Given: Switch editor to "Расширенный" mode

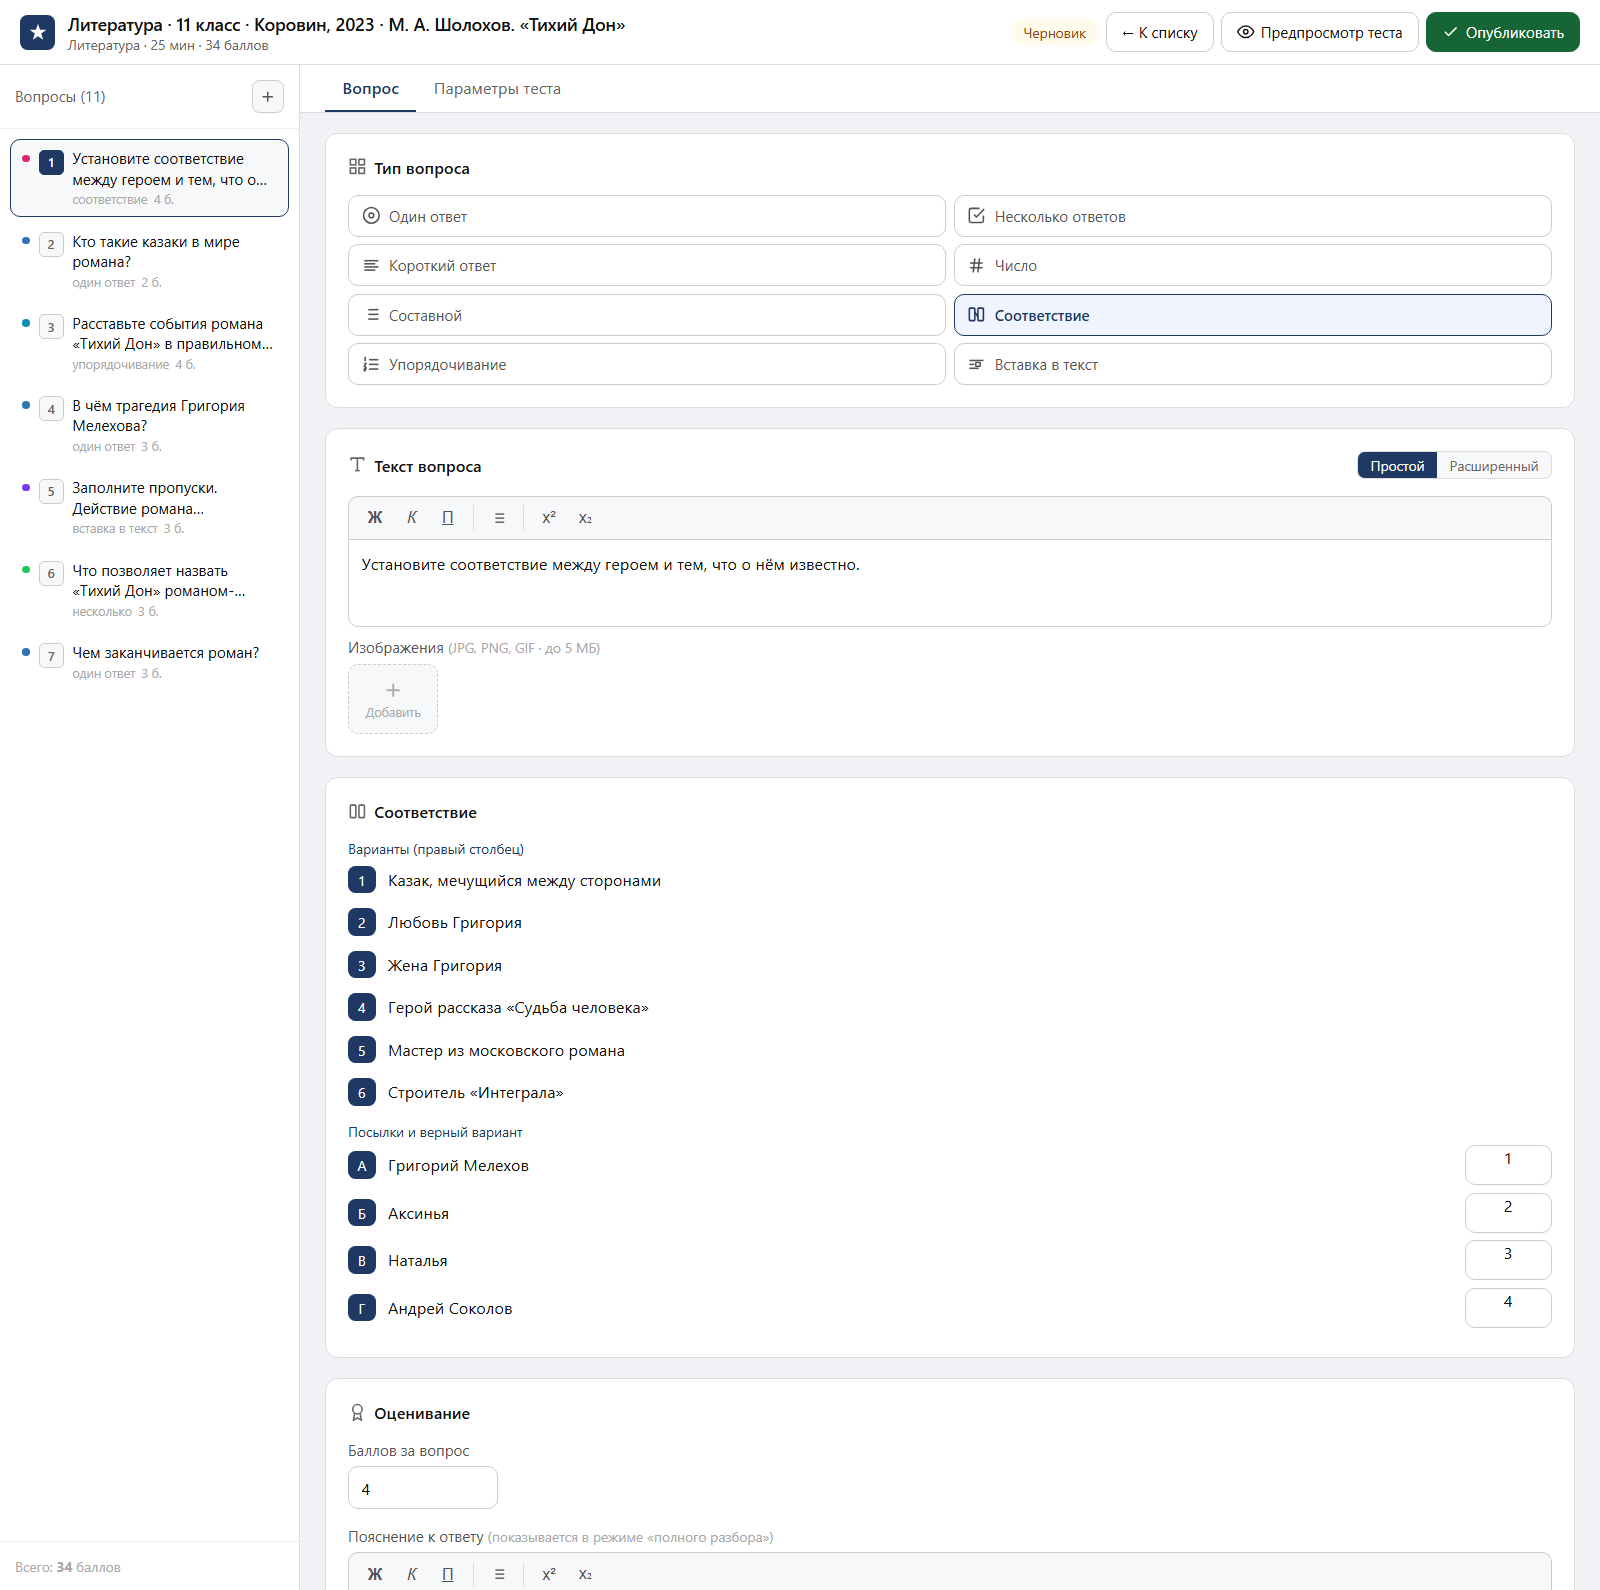Looking at the screenshot, I should pyautogui.click(x=1493, y=466).
